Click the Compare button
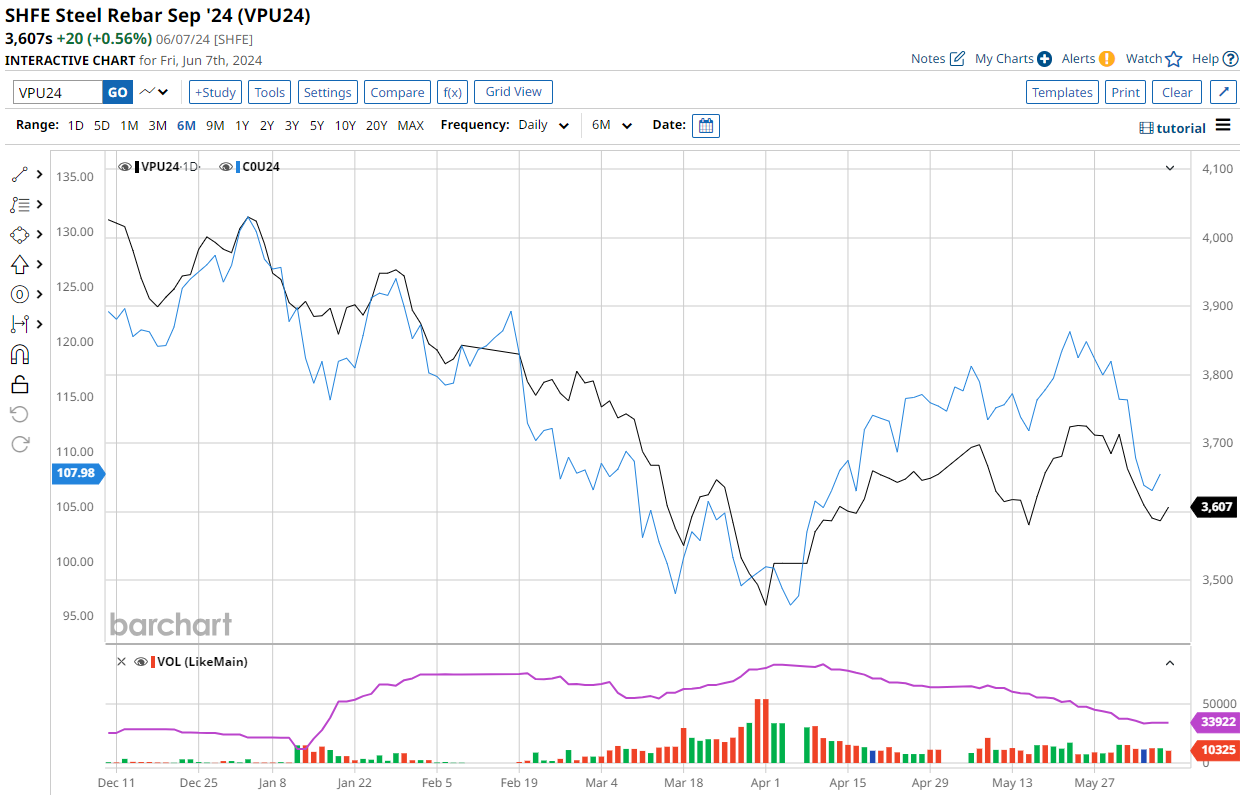The image size is (1249, 798). [x=397, y=92]
